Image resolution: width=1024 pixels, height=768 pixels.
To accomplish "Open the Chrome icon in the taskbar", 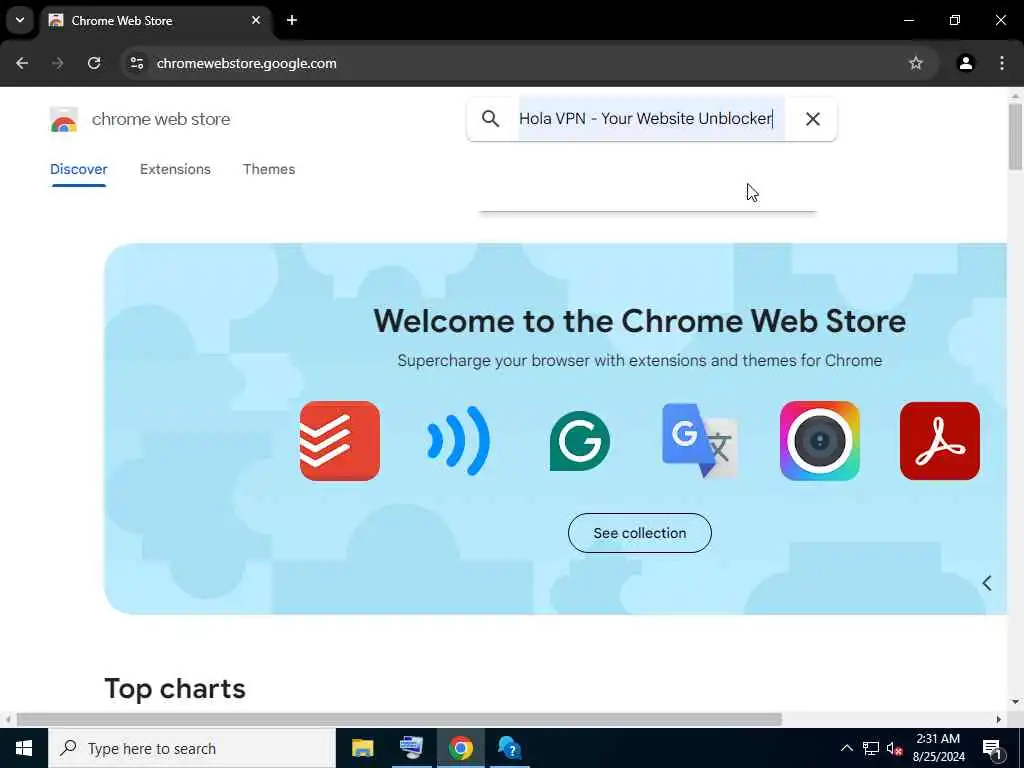I will coord(460,748).
